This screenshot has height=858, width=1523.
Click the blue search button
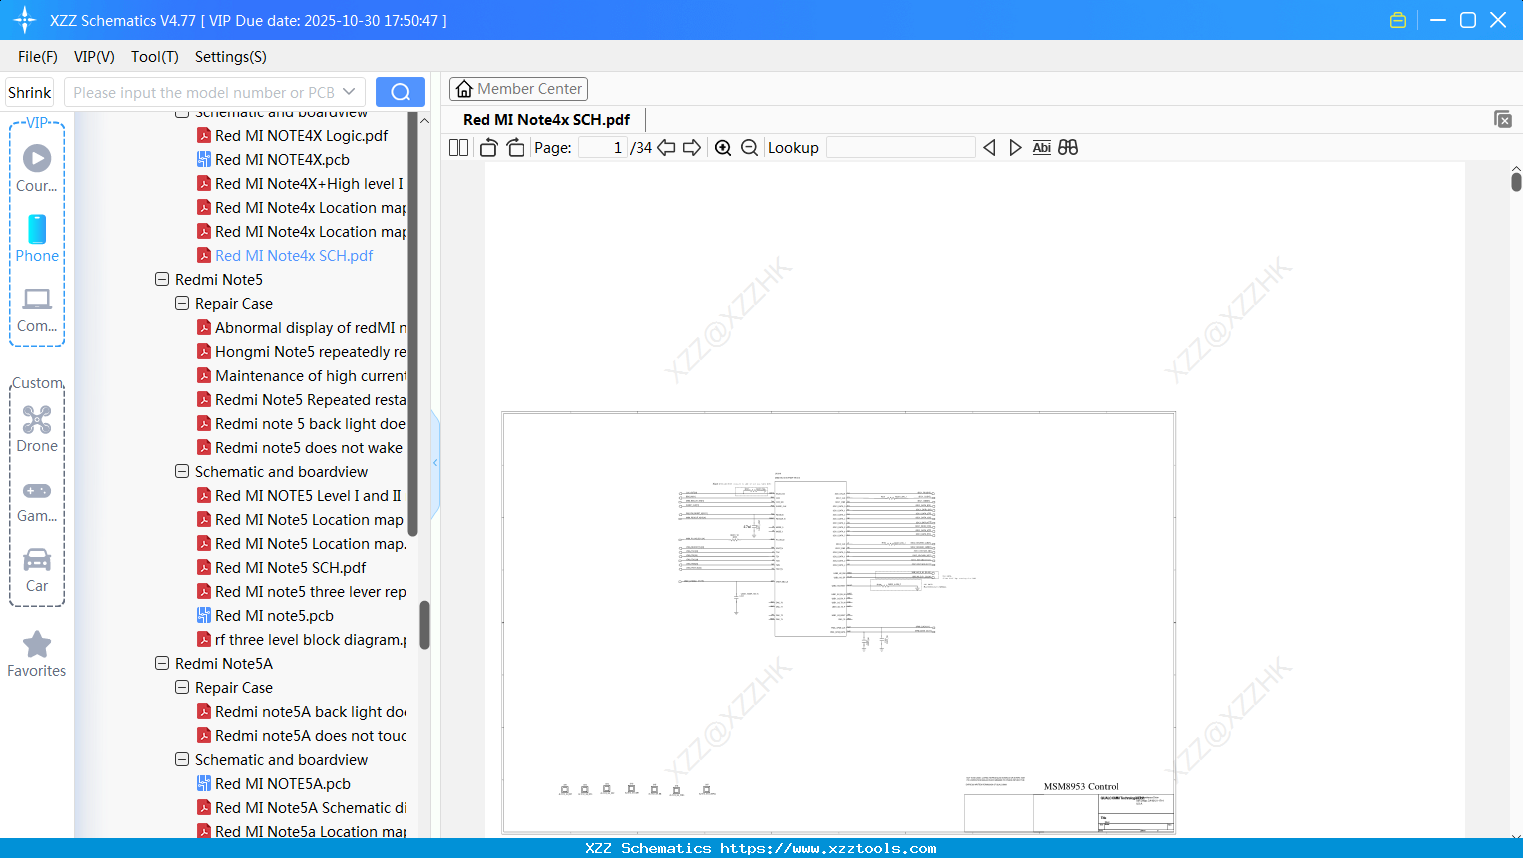tap(400, 92)
